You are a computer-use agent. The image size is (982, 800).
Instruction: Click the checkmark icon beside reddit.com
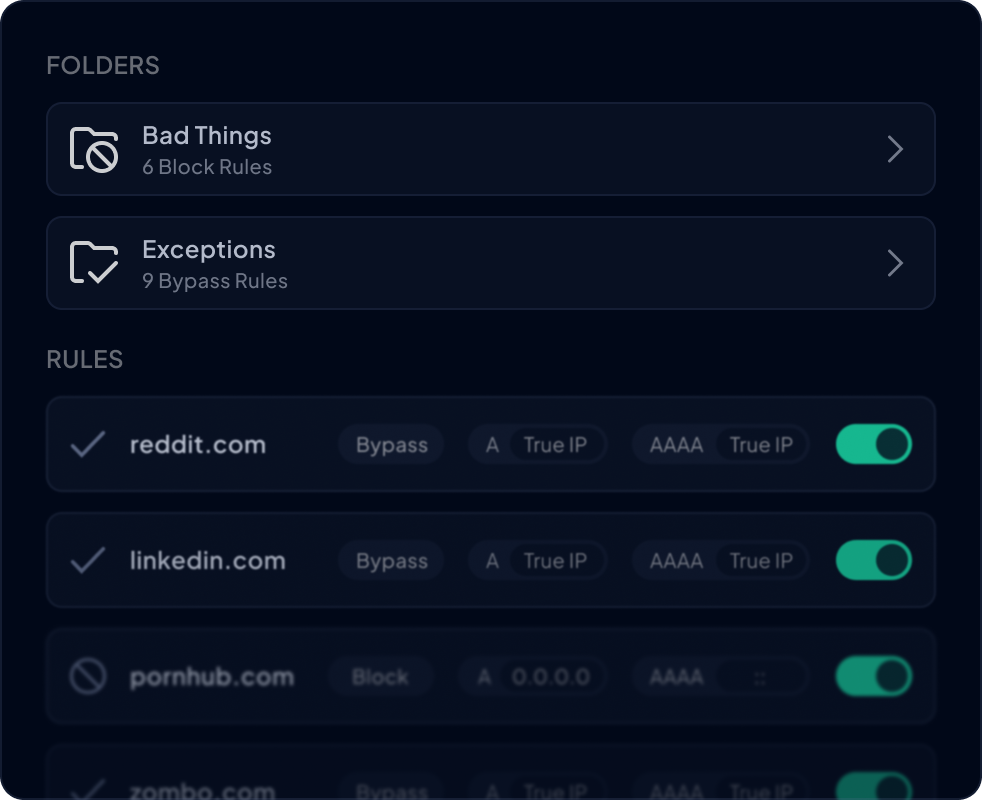tap(88, 444)
